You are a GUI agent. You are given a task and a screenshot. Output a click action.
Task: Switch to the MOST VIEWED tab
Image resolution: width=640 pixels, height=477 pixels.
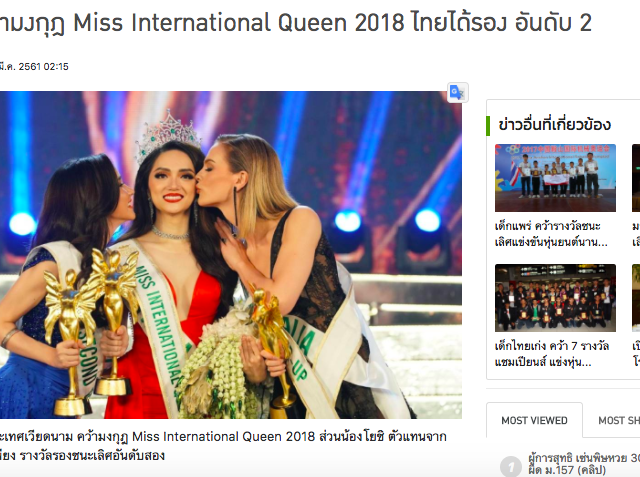click(534, 420)
